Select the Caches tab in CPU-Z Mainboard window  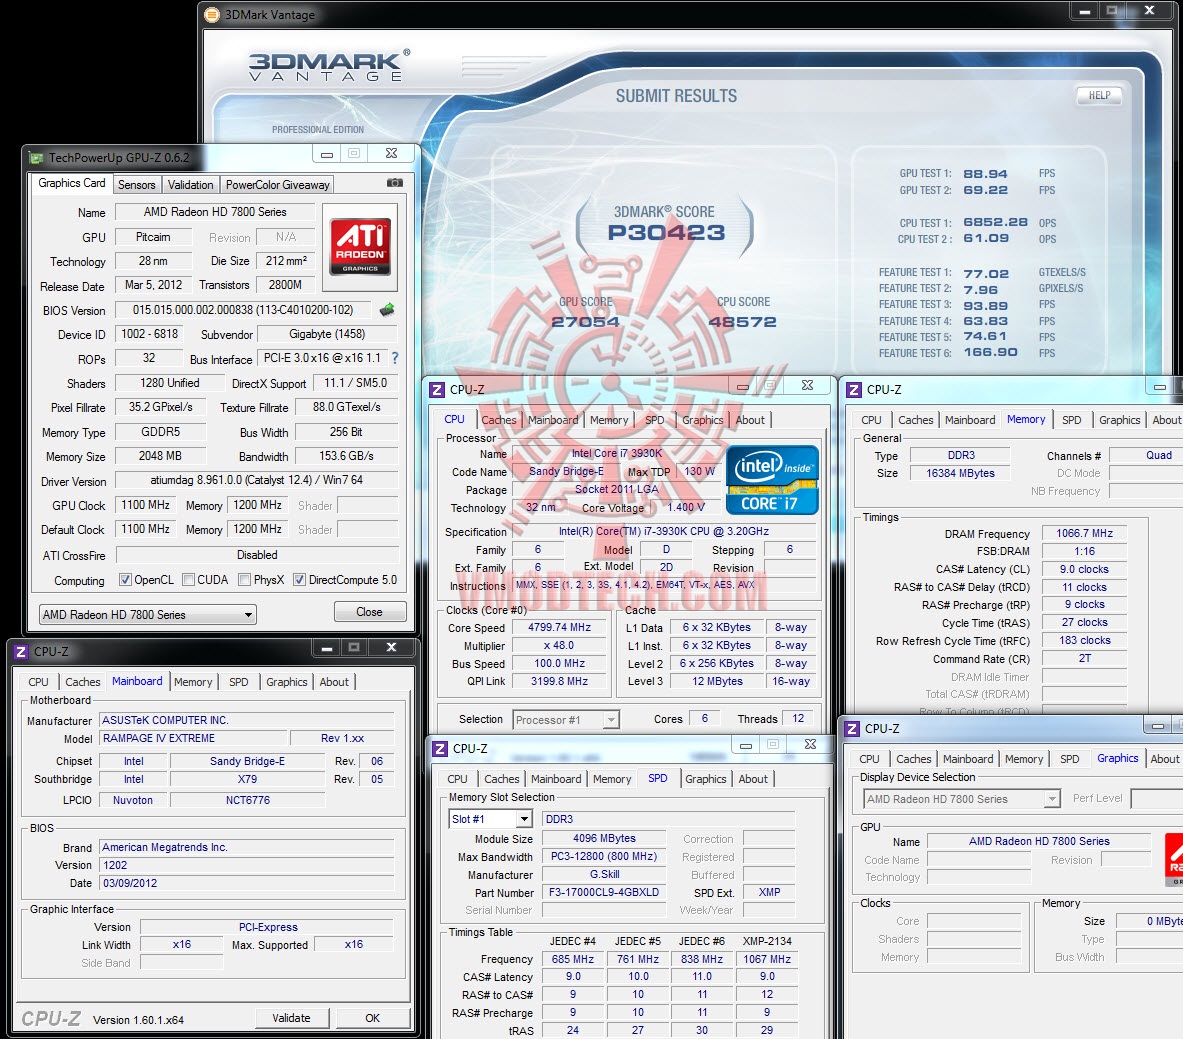[x=82, y=682]
